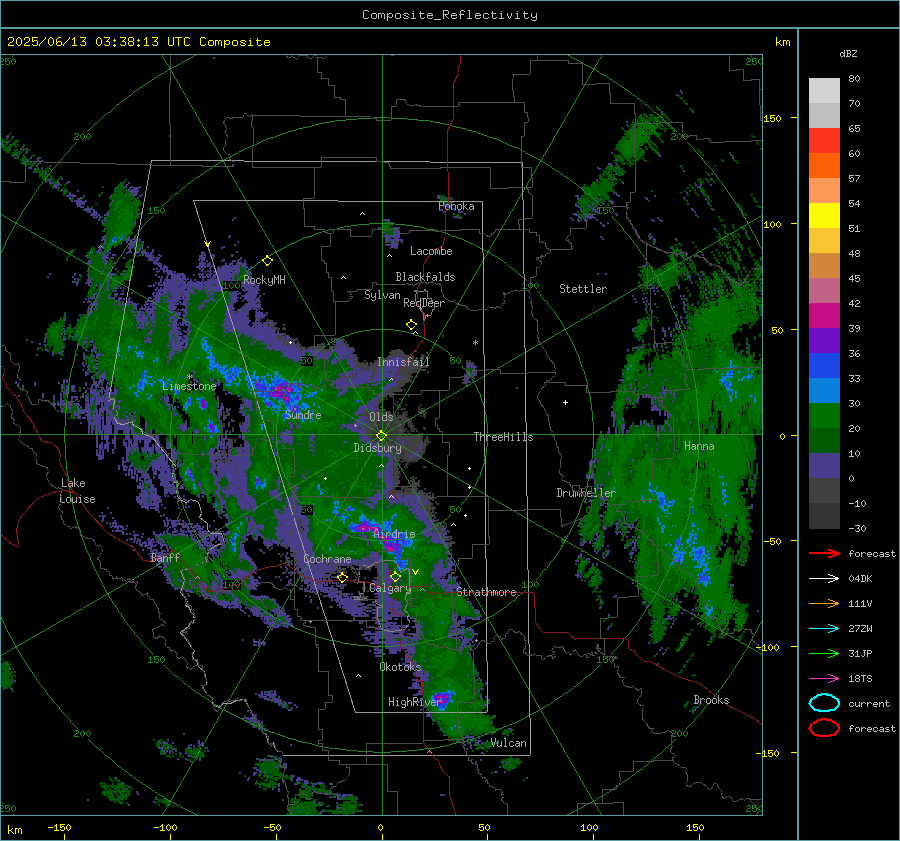The height and width of the screenshot is (841, 900).
Task: Click the green 31JP arrow icon
Action: click(824, 653)
